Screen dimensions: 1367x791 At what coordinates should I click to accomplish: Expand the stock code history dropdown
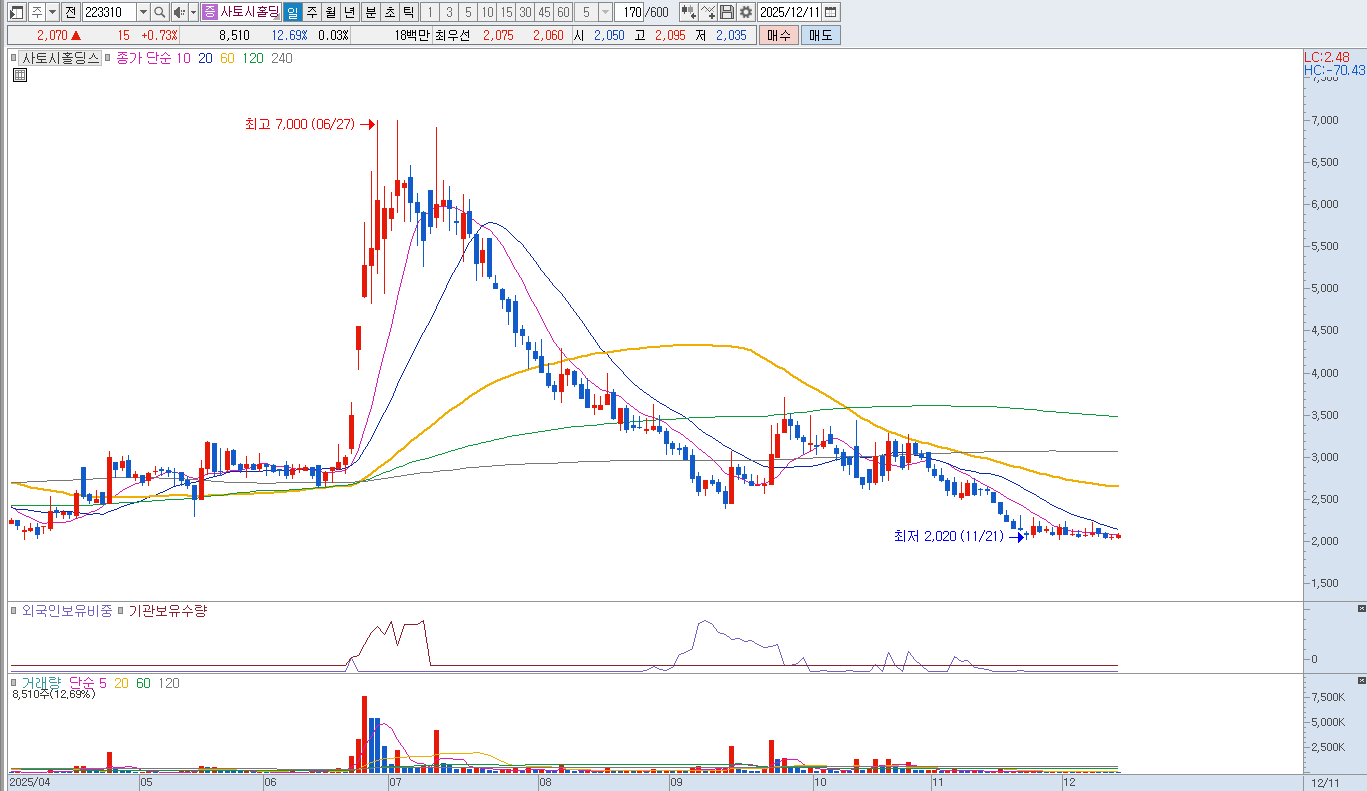click(142, 12)
